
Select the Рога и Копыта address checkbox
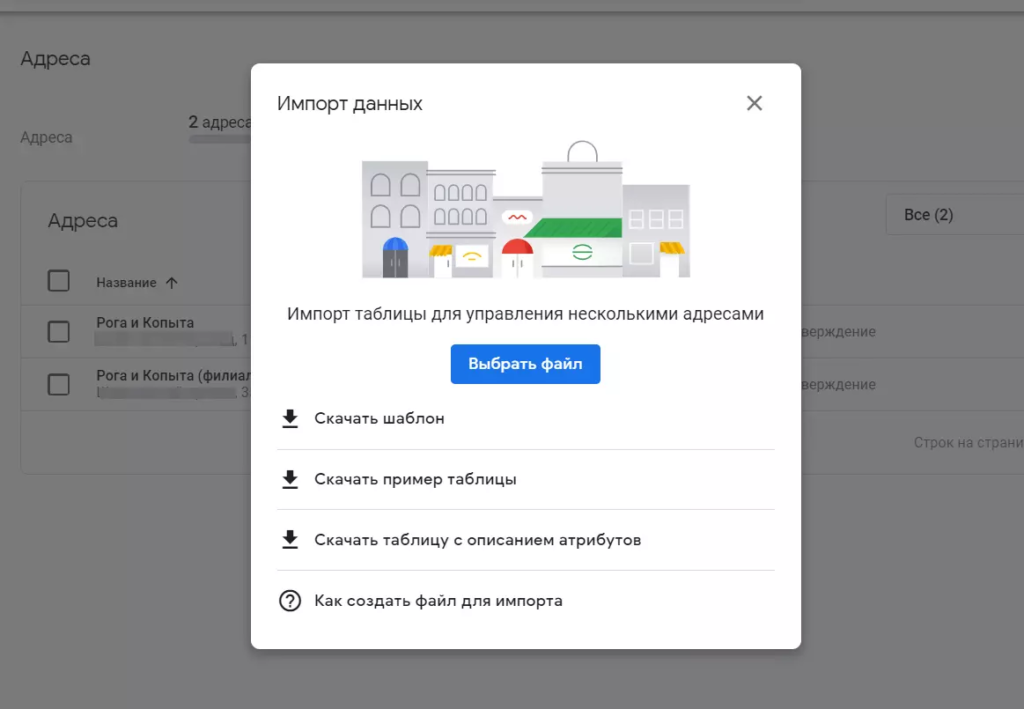click(58, 330)
